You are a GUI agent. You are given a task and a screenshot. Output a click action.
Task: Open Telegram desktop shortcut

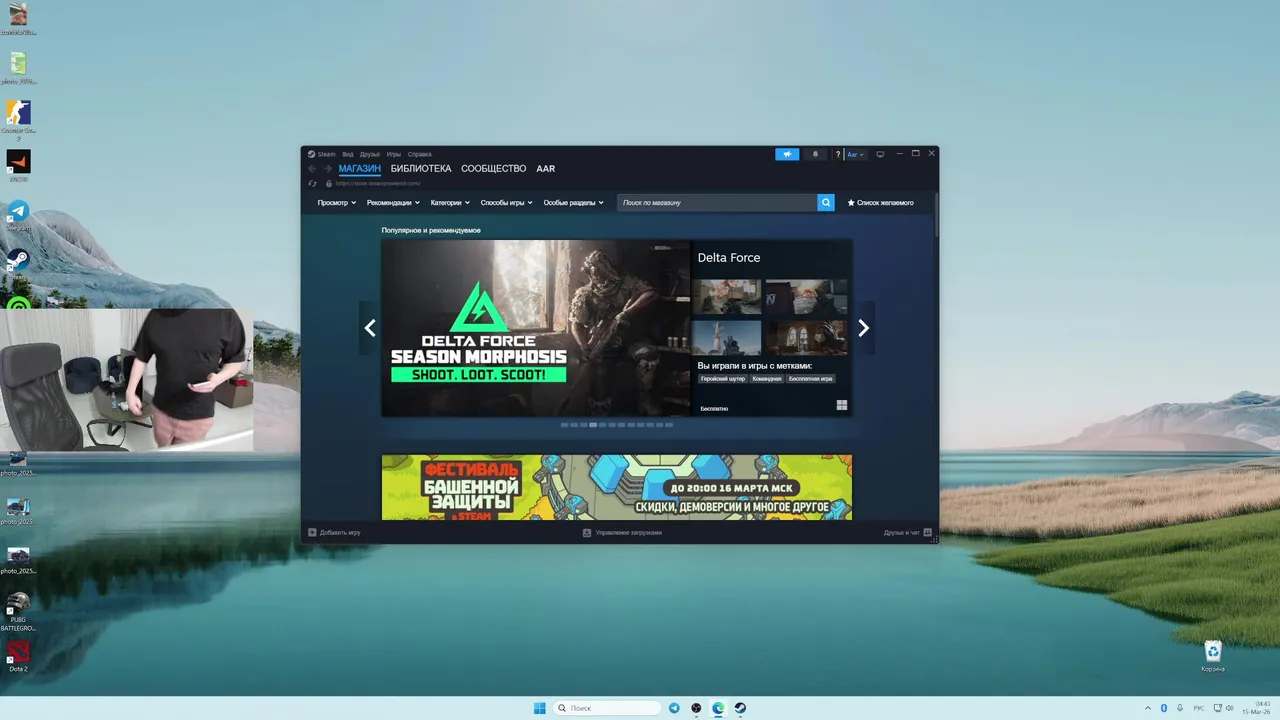pyautogui.click(x=18, y=216)
